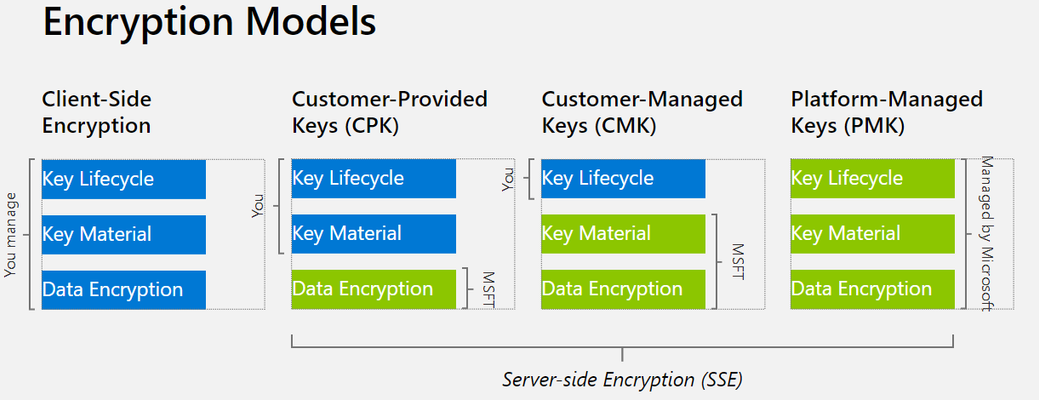Select green Key Material block under CMK

coord(623,234)
